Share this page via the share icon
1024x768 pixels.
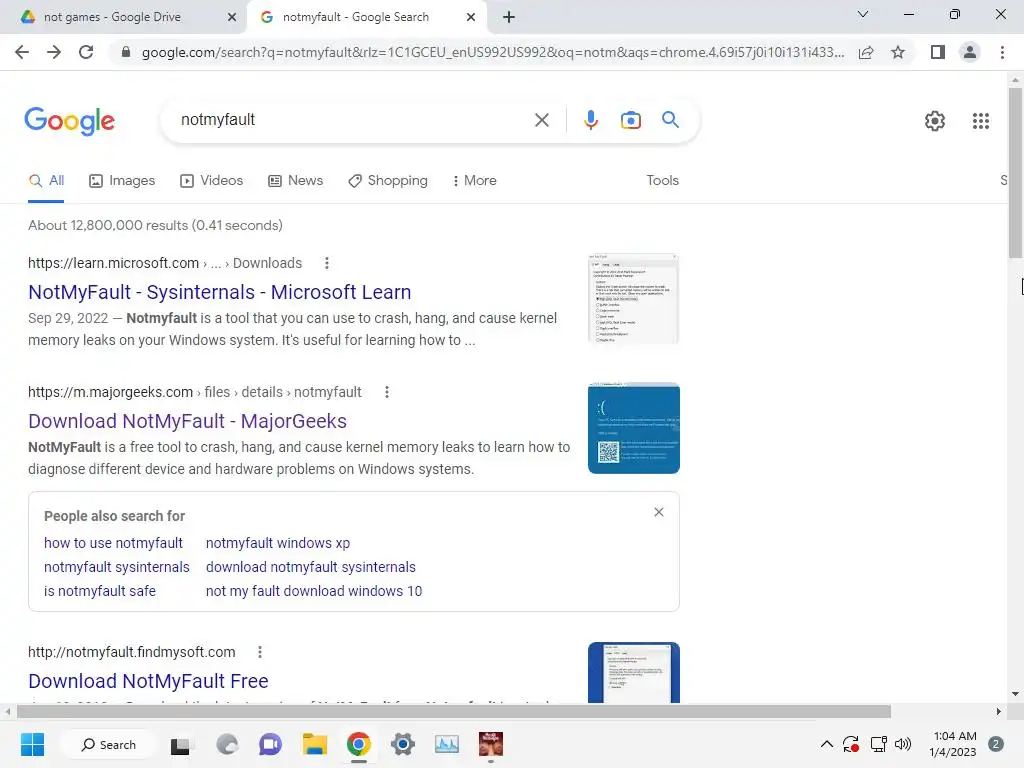866,52
